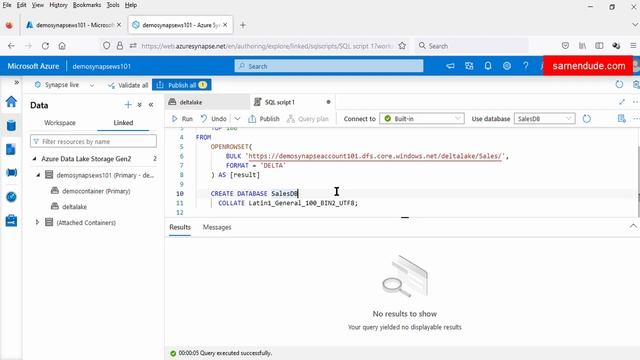Viewport: 640px width, 360px height.
Task: Click Publish all button
Action: [182, 85]
